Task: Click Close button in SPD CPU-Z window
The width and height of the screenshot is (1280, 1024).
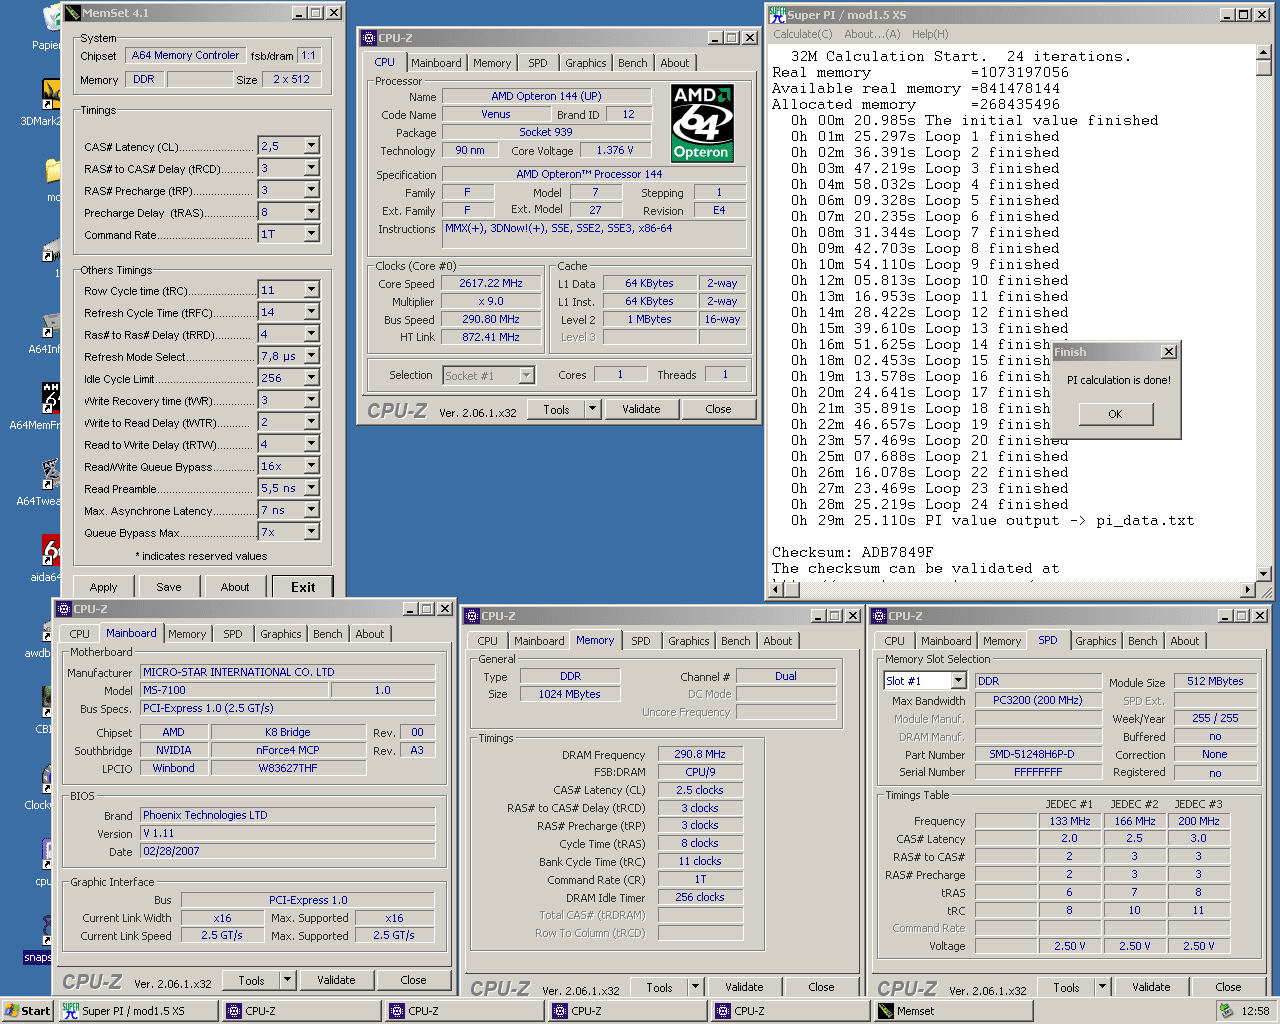Action: pyautogui.click(x=1228, y=987)
